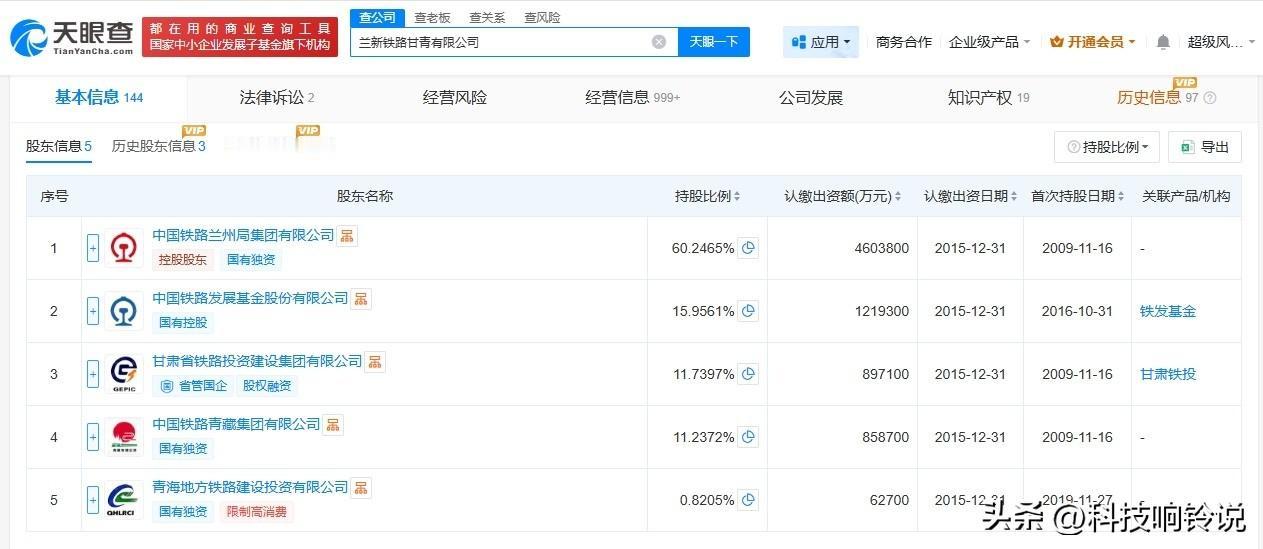
Task: Open 甘肃省铁路投资建设集团有限公司 company link
Action: [x=257, y=361]
